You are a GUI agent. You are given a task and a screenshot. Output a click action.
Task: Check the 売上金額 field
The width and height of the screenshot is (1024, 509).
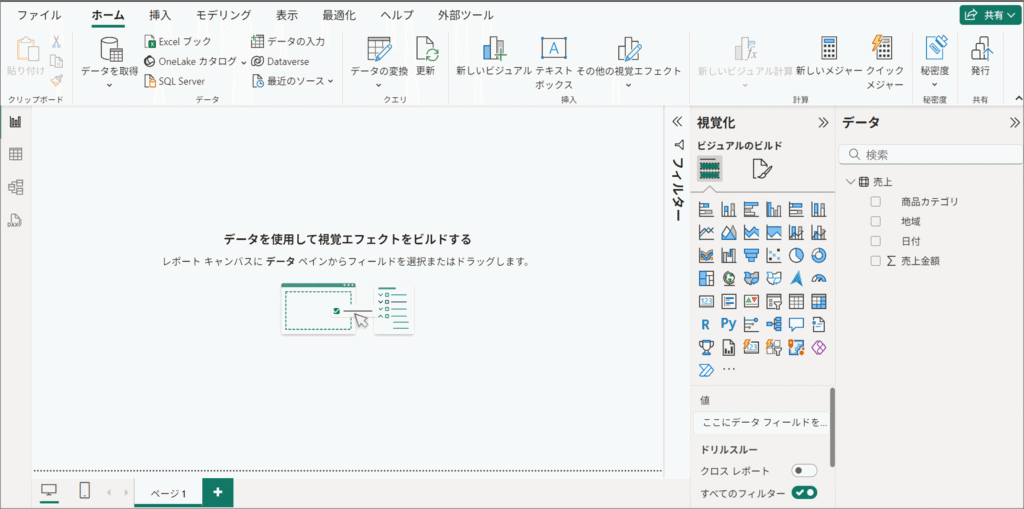(876, 261)
